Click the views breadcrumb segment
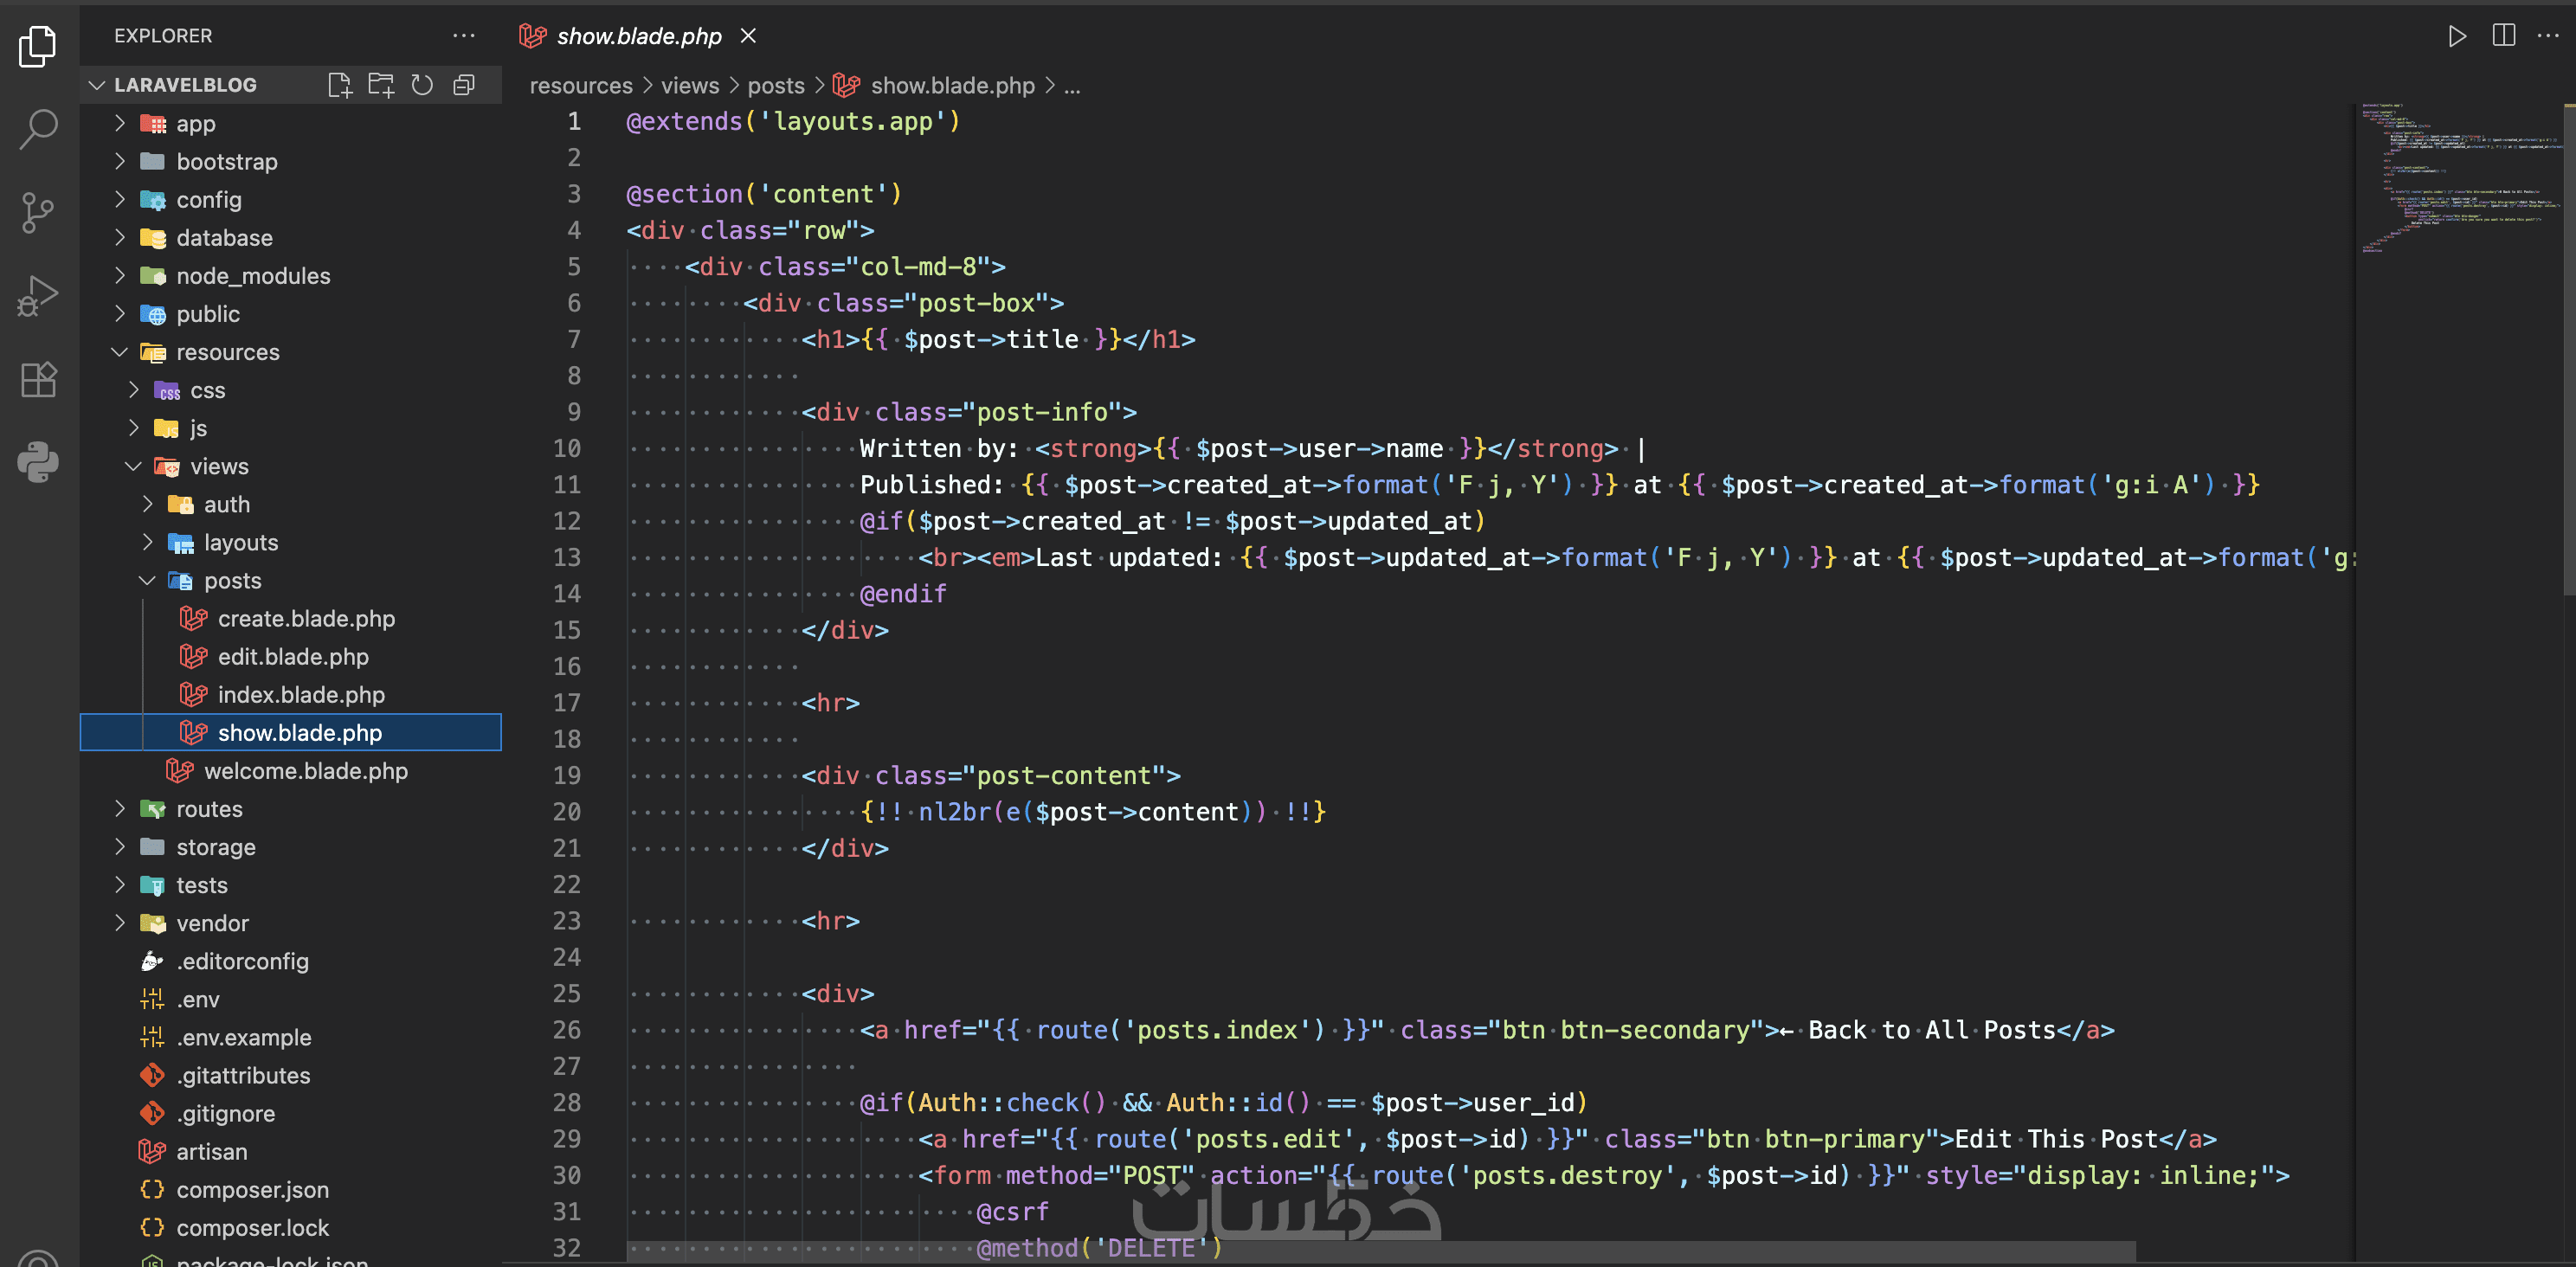2576x1267 pixels. coord(689,86)
